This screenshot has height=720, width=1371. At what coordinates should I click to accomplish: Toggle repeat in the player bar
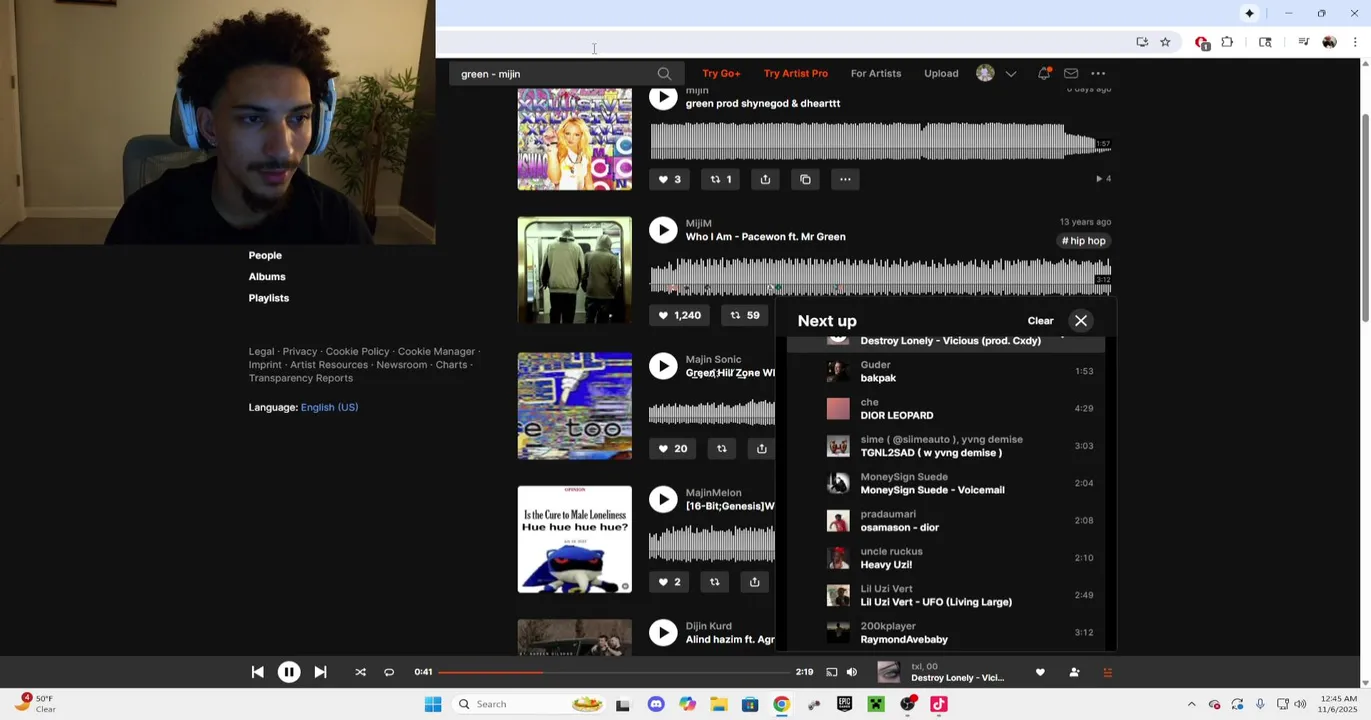click(x=389, y=672)
